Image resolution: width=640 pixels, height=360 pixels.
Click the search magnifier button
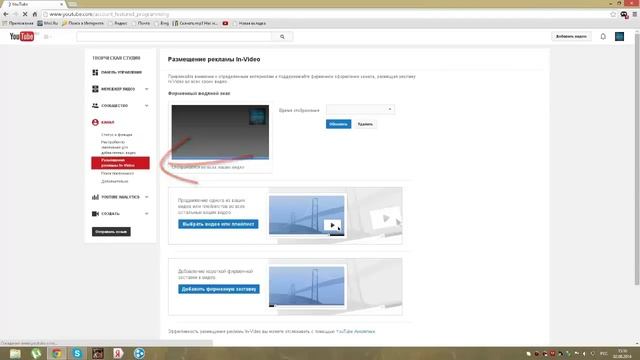282,37
